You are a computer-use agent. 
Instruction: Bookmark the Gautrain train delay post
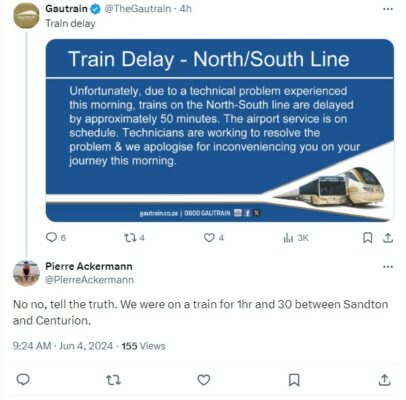[x=367, y=238]
